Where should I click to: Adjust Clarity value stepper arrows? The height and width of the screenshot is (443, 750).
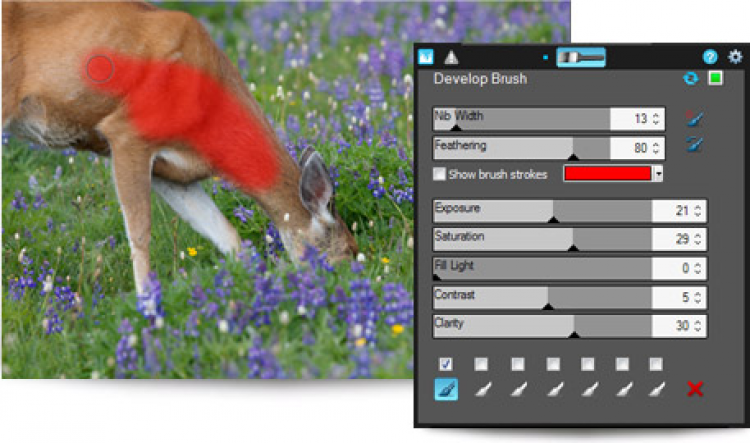(x=697, y=326)
